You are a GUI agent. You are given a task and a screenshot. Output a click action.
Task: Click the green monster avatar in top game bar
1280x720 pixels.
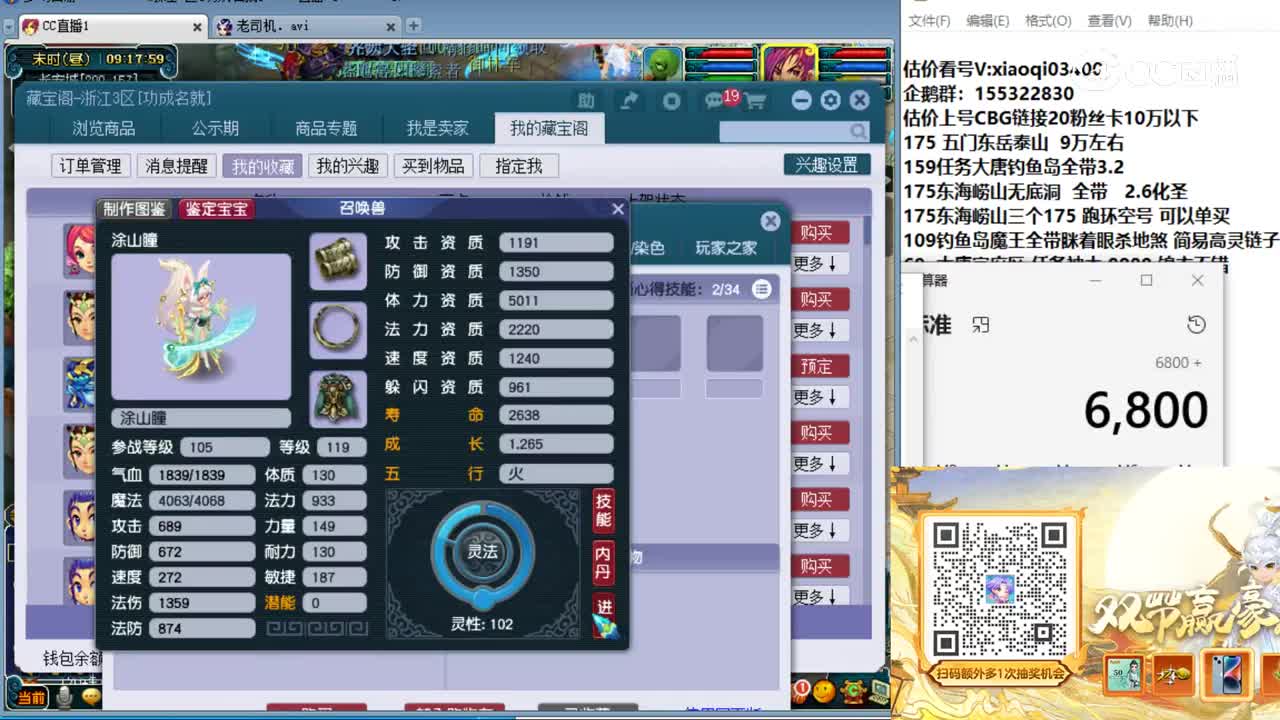pos(662,63)
